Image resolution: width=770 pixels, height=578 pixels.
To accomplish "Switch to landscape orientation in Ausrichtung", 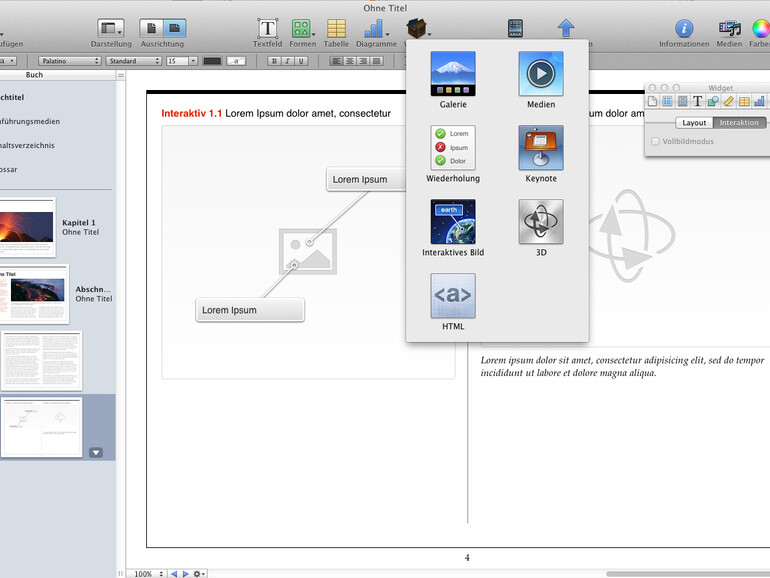I will pos(174,28).
